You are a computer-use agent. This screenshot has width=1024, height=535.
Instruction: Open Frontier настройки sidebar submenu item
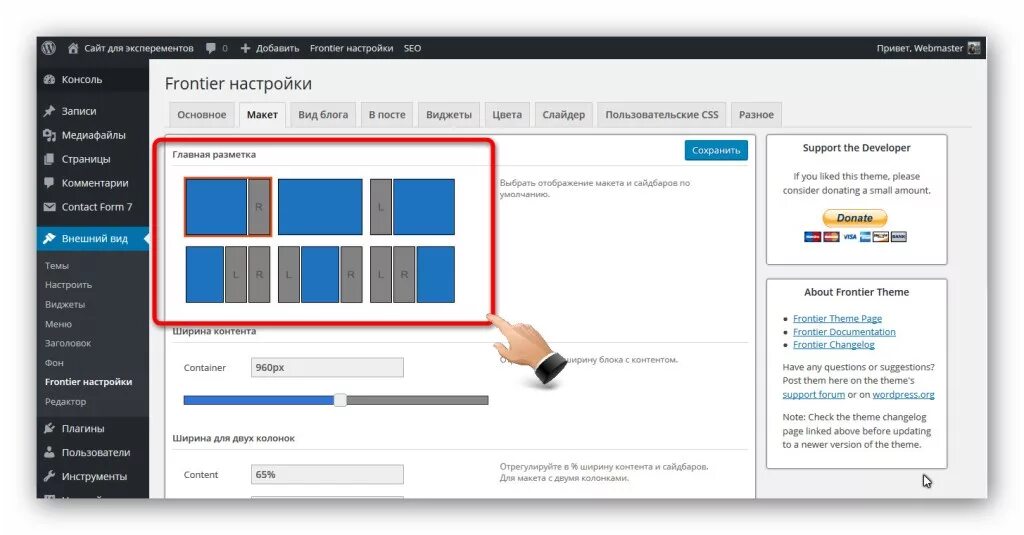[x=88, y=381]
